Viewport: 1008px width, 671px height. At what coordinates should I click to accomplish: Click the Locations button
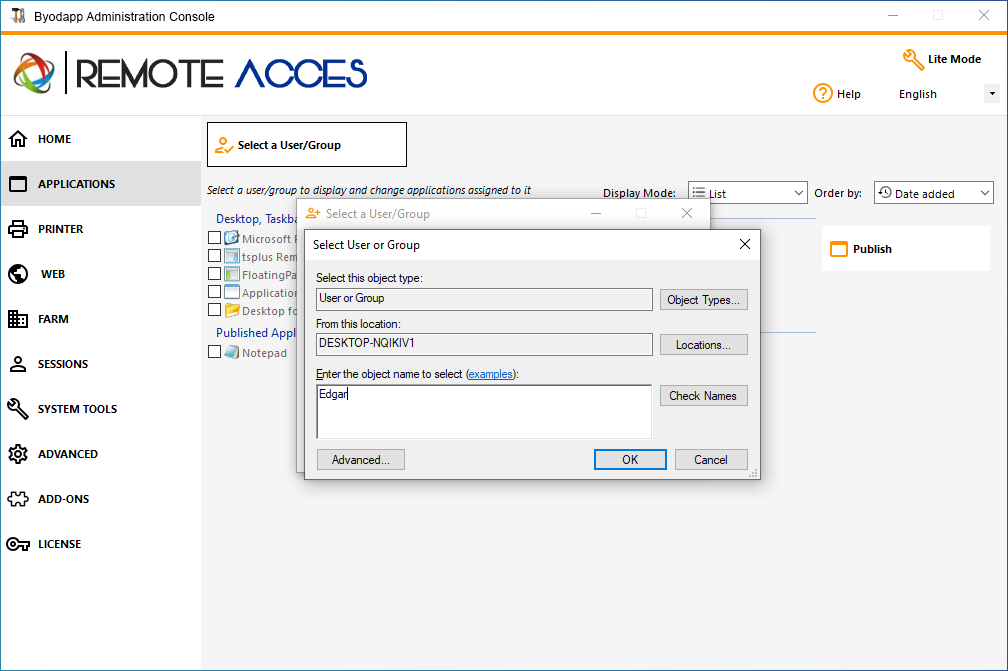pos(703,344)
